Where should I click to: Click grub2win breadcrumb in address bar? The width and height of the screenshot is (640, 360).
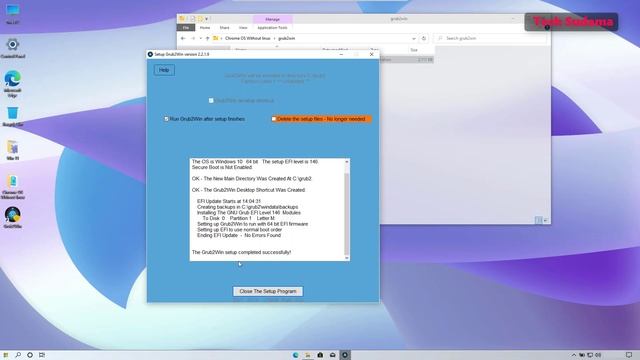point(287,38)
